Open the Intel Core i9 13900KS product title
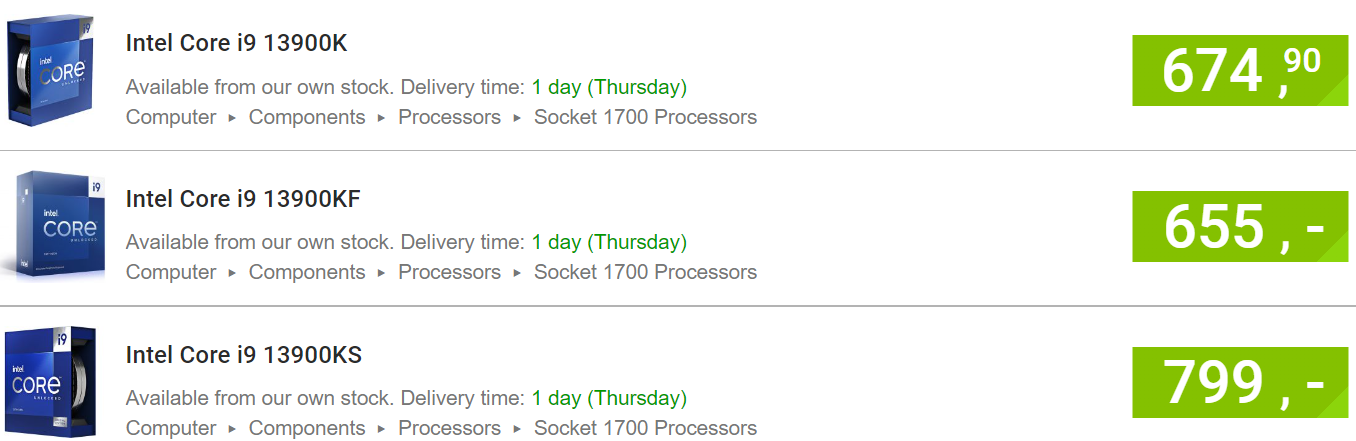This screenshot has width=1356, height=441. click(x=244, y=355)
